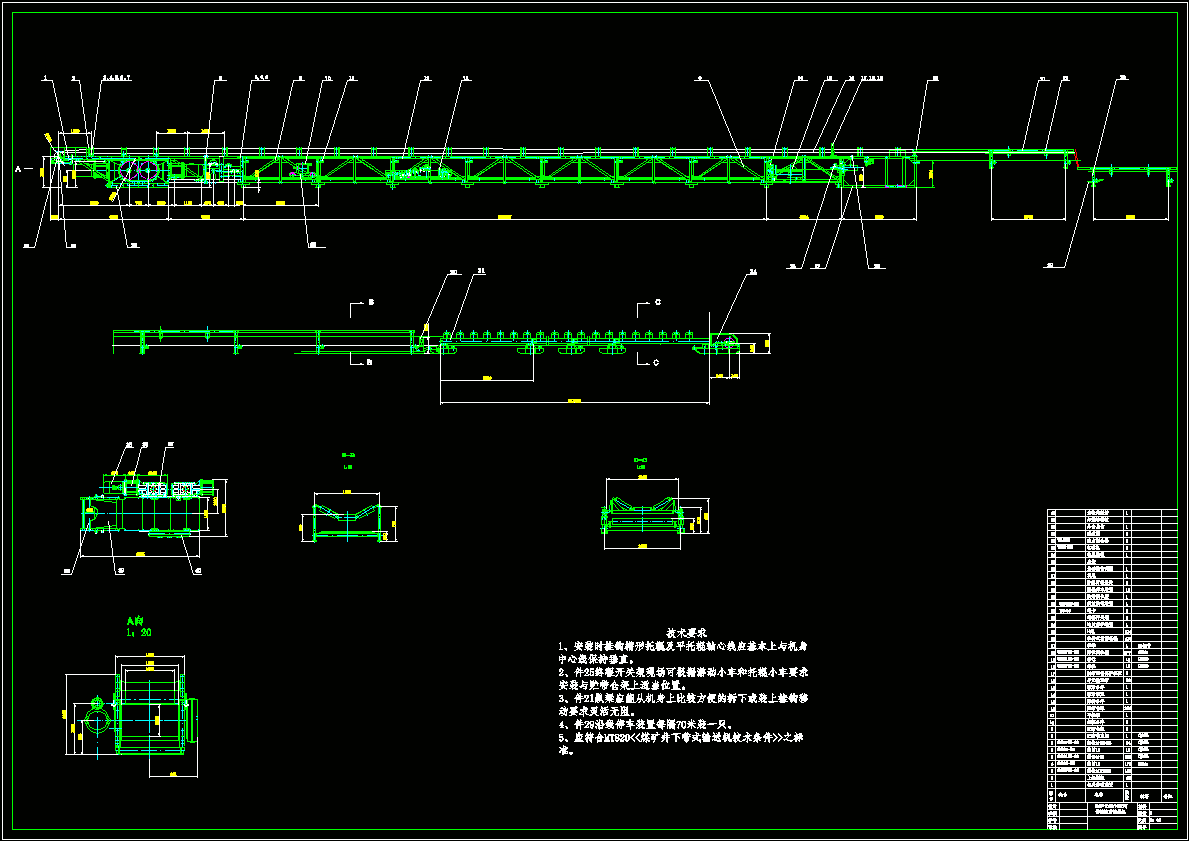The image size is (1189, 841).
Task: Select technical note line starting with 3、件21
Action: click(683, 704)
